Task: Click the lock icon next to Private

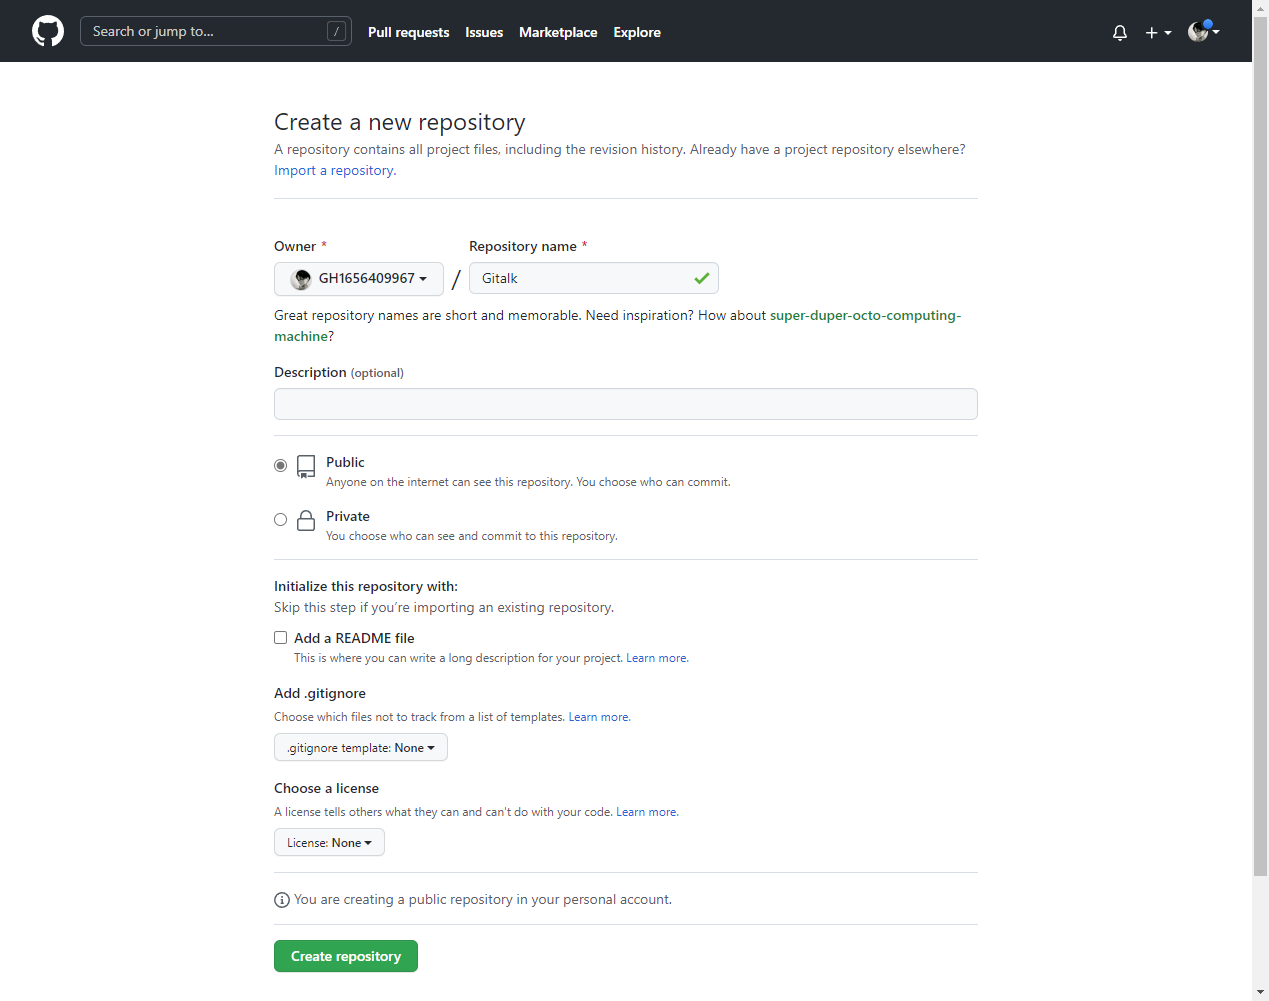Action: pos(305,519)
